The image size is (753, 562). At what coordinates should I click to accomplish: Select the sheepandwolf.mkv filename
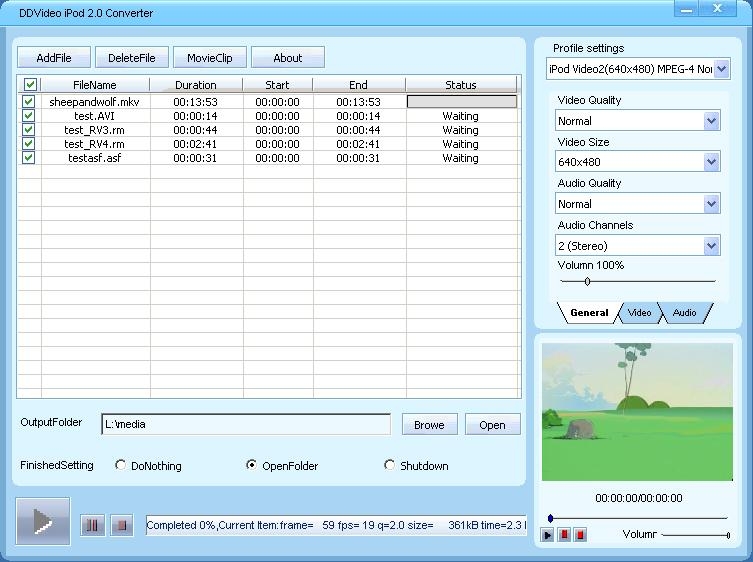(x=94, y=102)
